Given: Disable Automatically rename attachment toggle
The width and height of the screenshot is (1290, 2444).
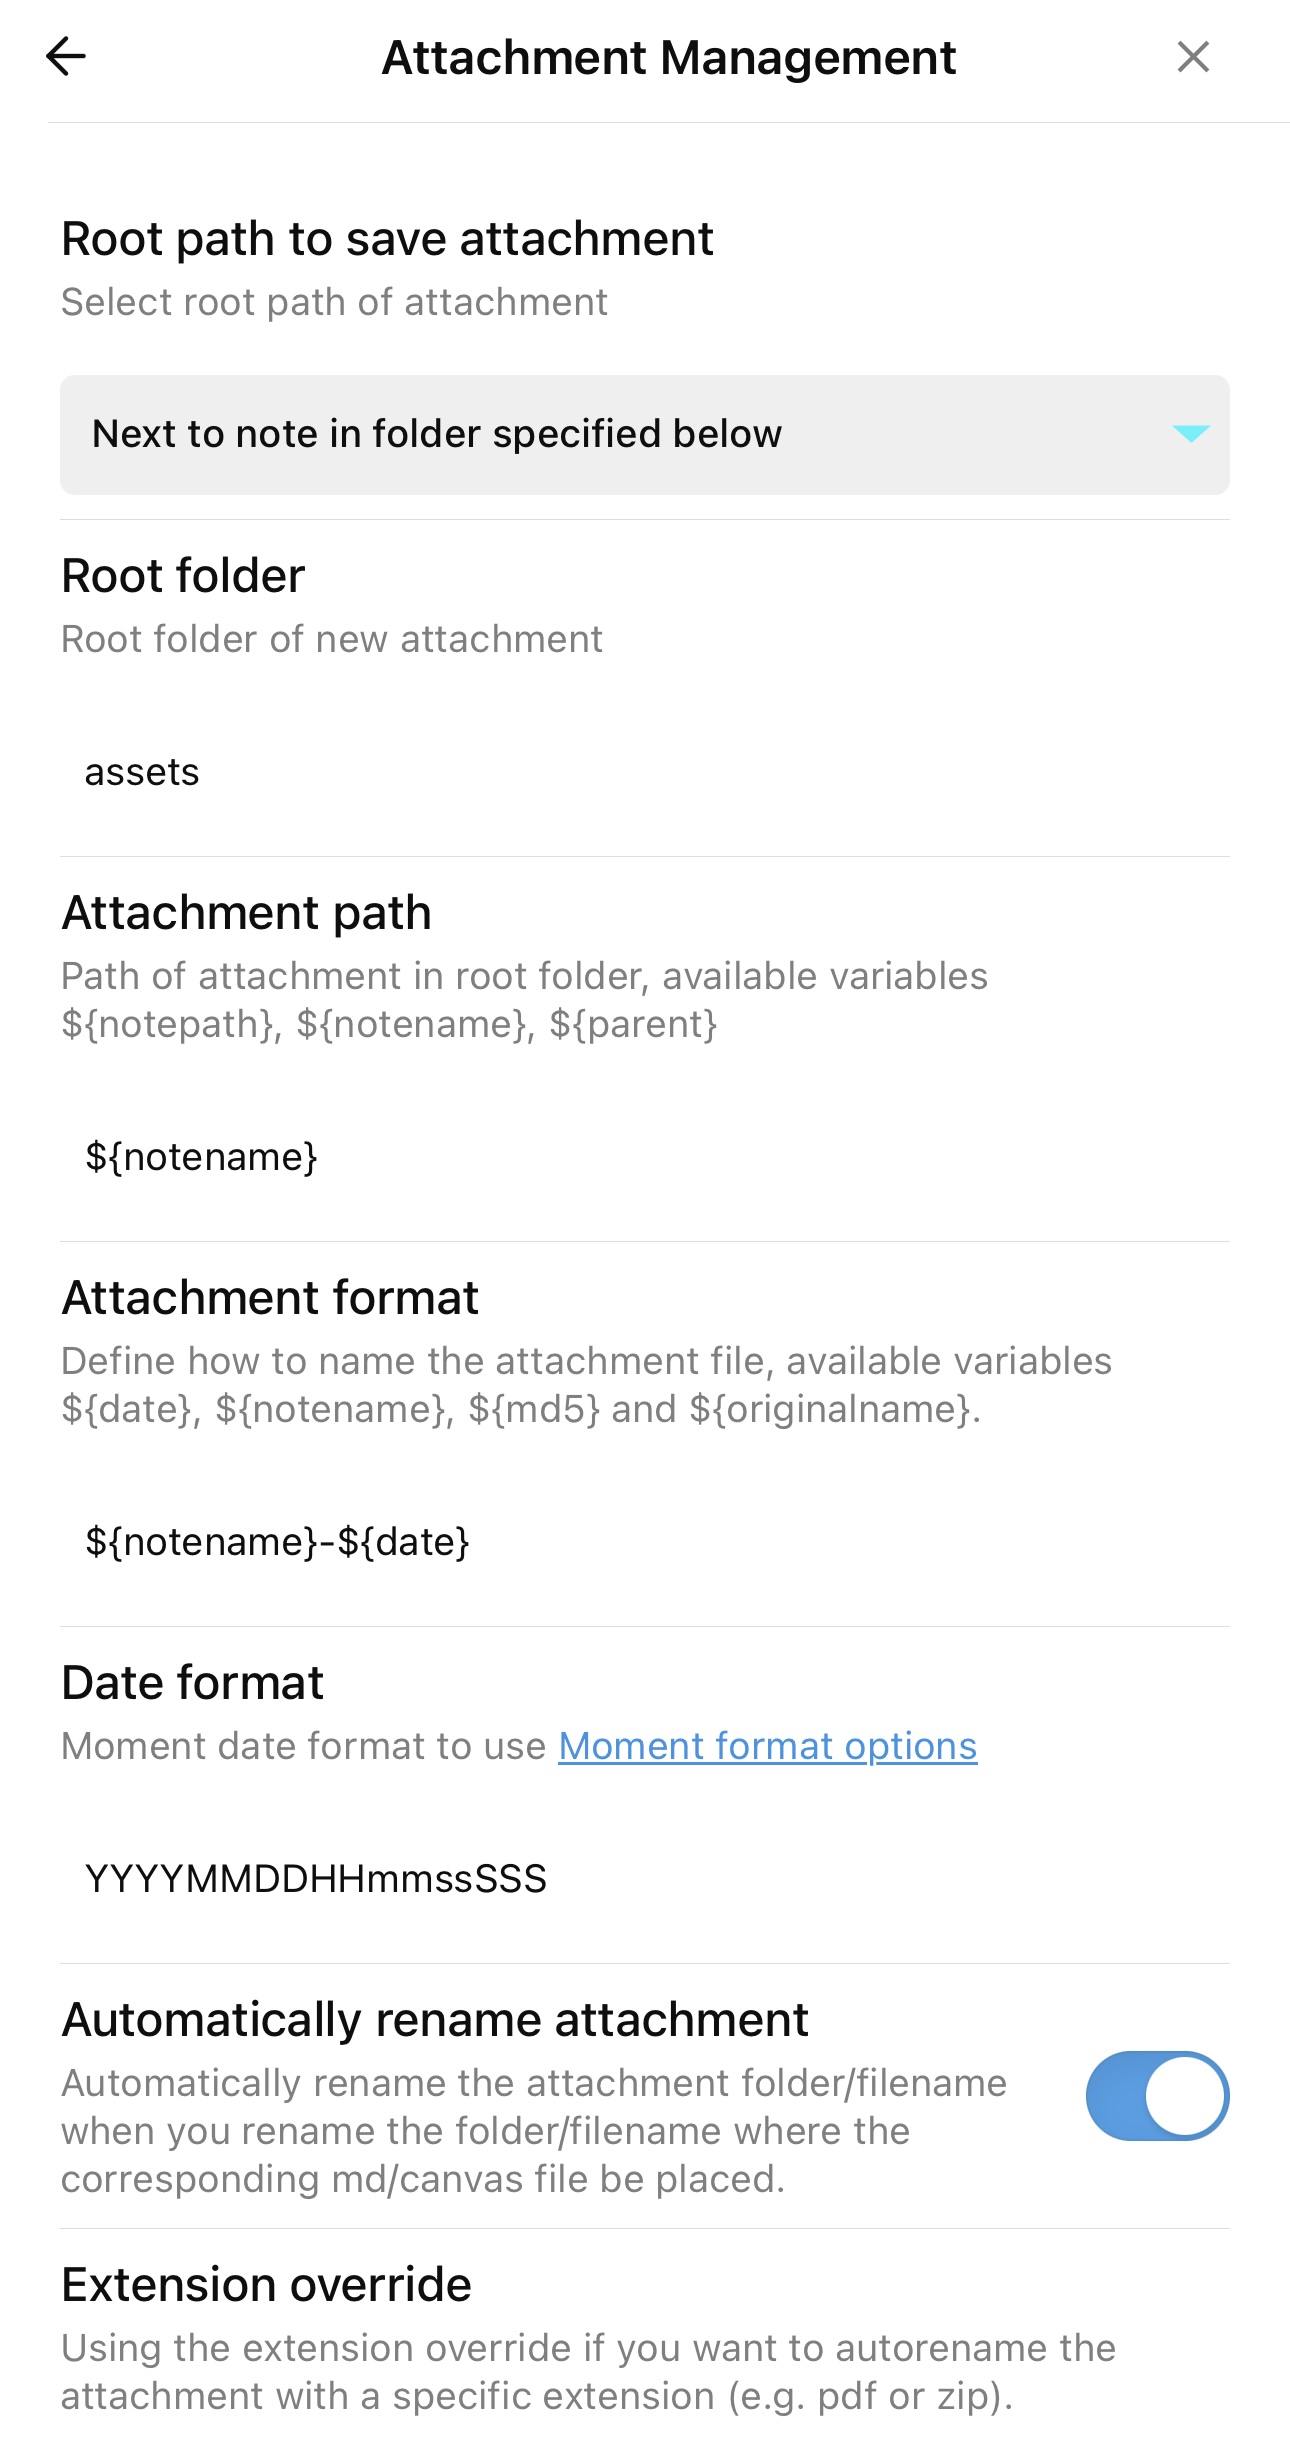Looking at the screenshot, I should pyautogui.click(x=1157, y=2096).
